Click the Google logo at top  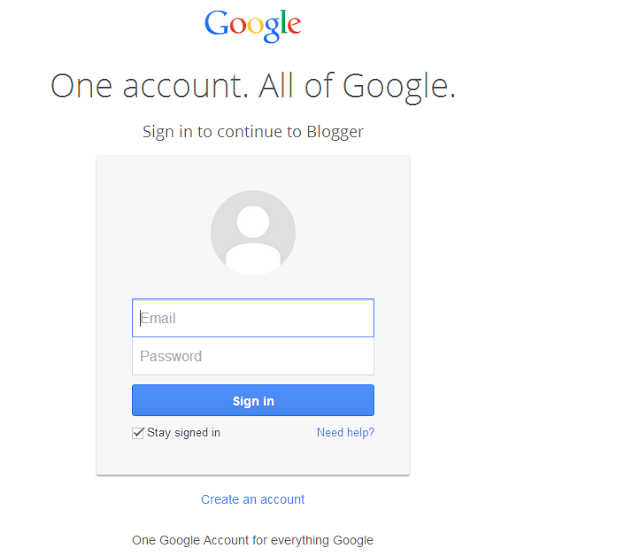[253, 25]
